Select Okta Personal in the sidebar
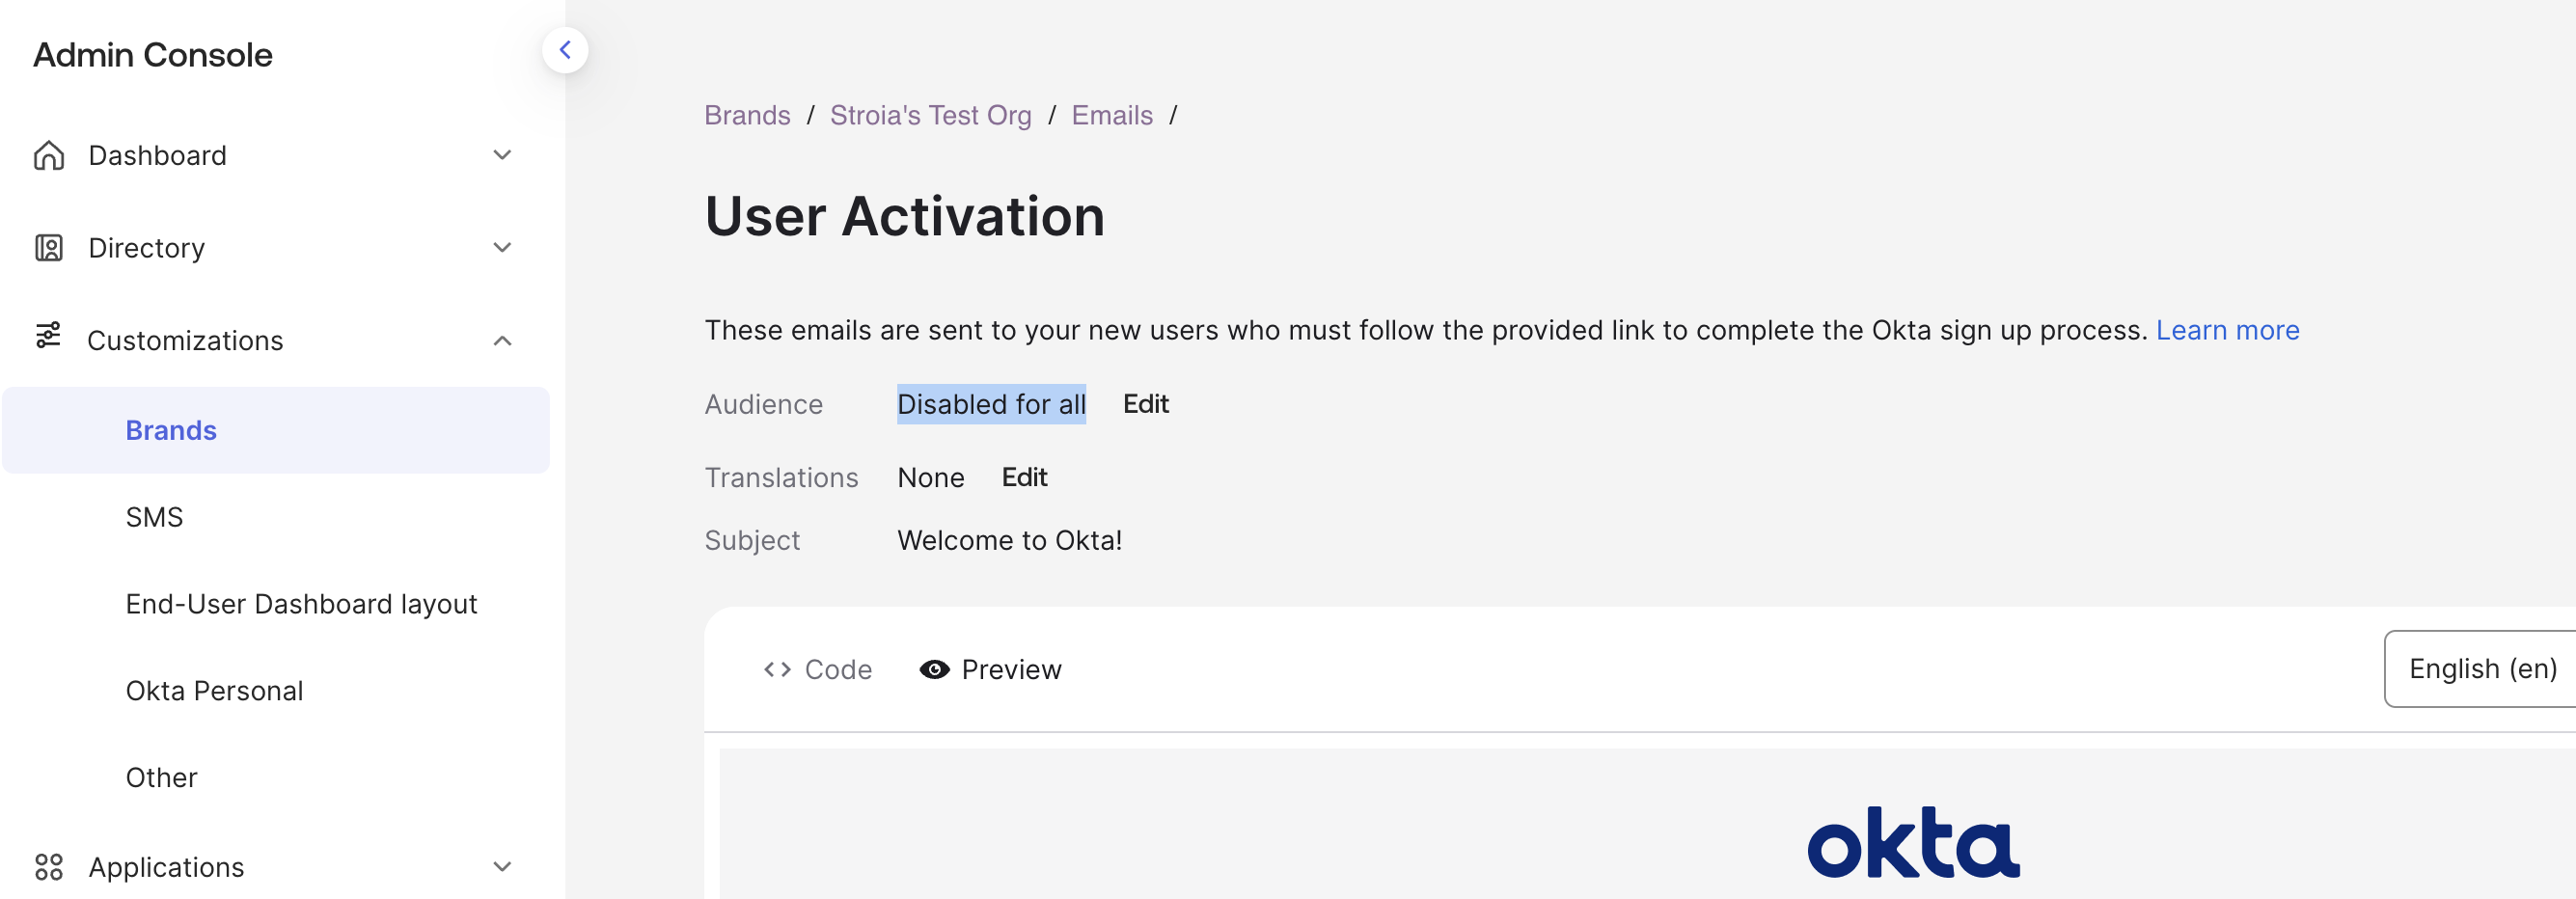Image resolution: width=2576 pixels, height=899 pixels. tap(214, 690)
